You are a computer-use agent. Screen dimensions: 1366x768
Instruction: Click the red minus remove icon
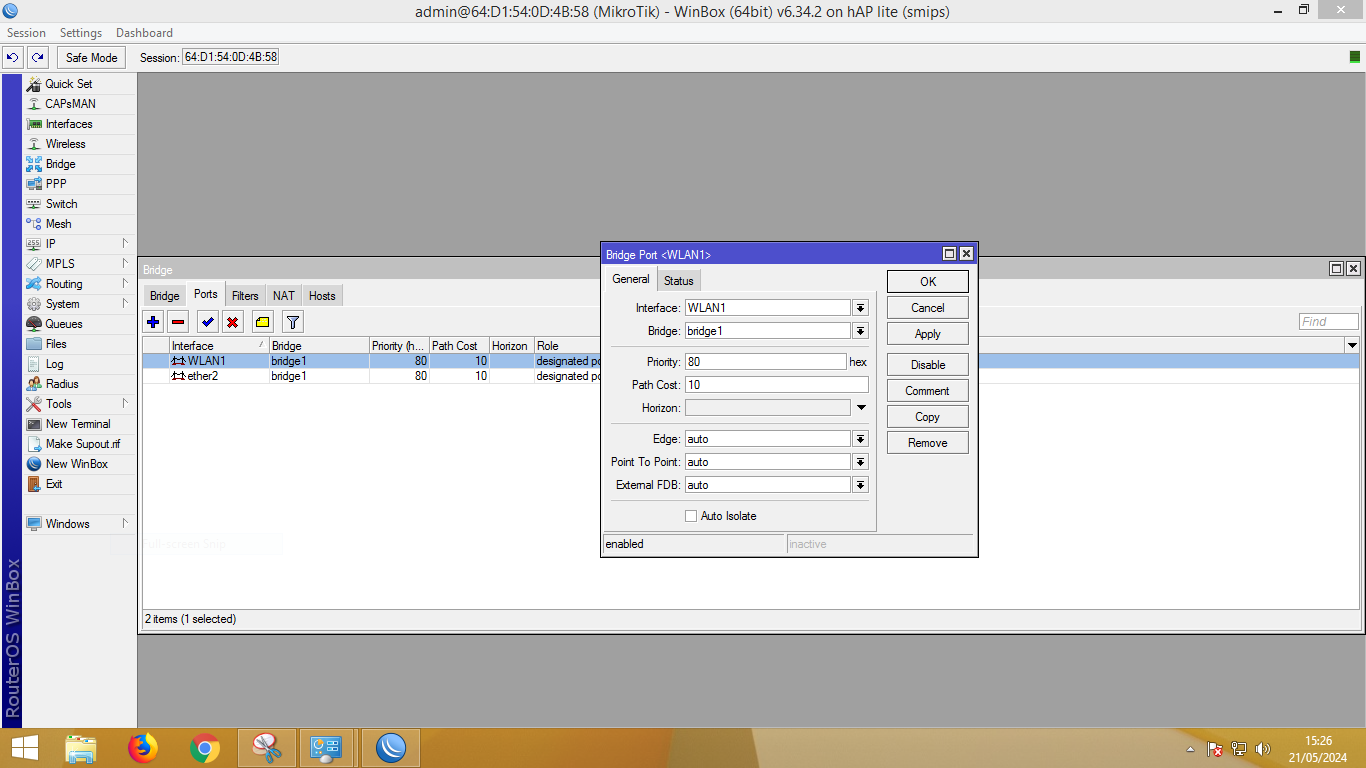(178, 322)
